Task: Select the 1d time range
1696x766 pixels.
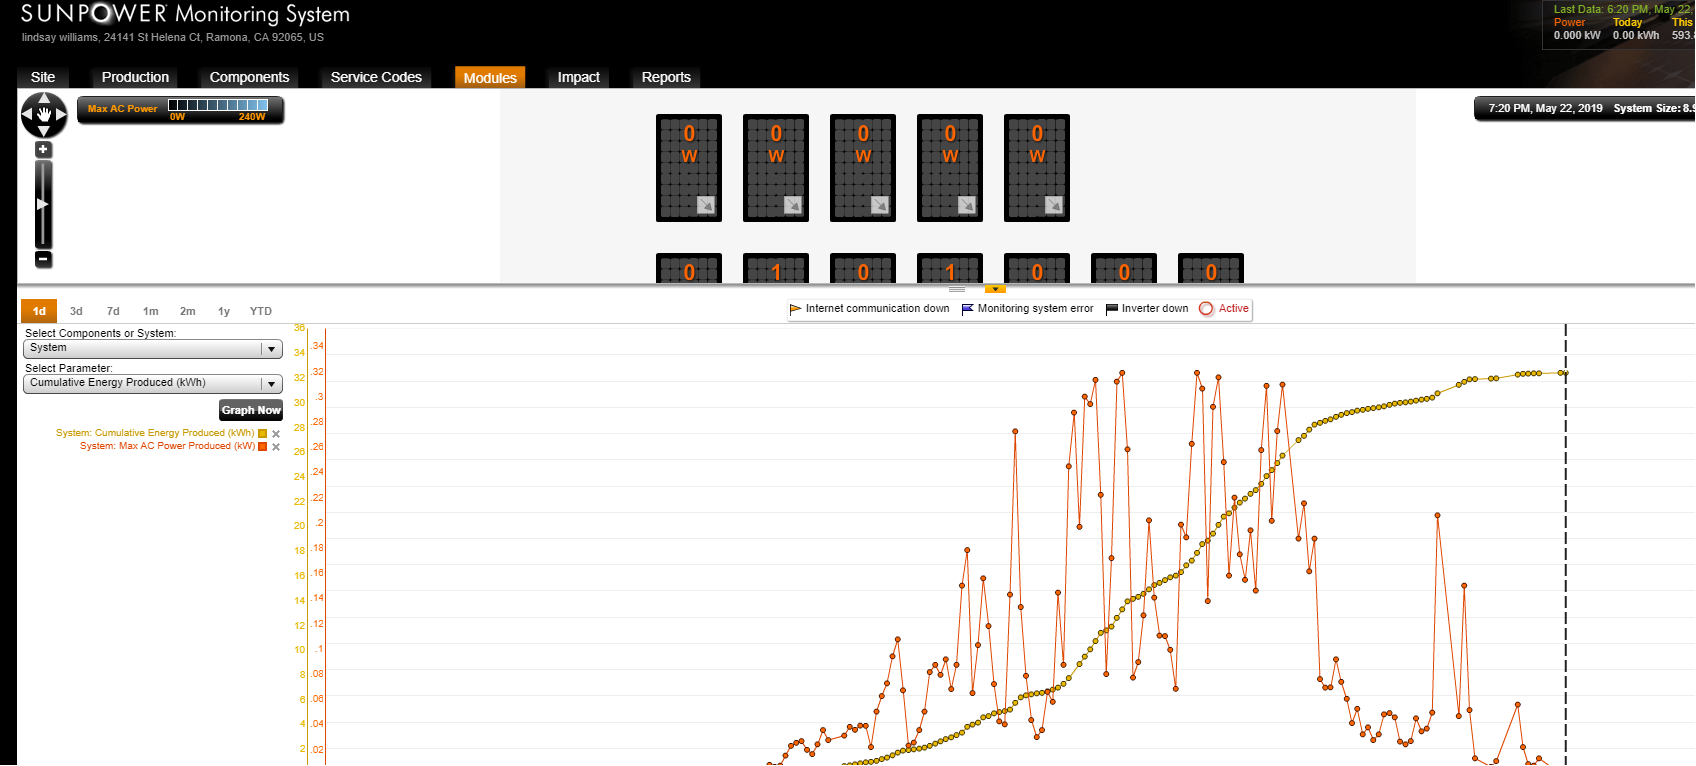Action: (39, 311)
